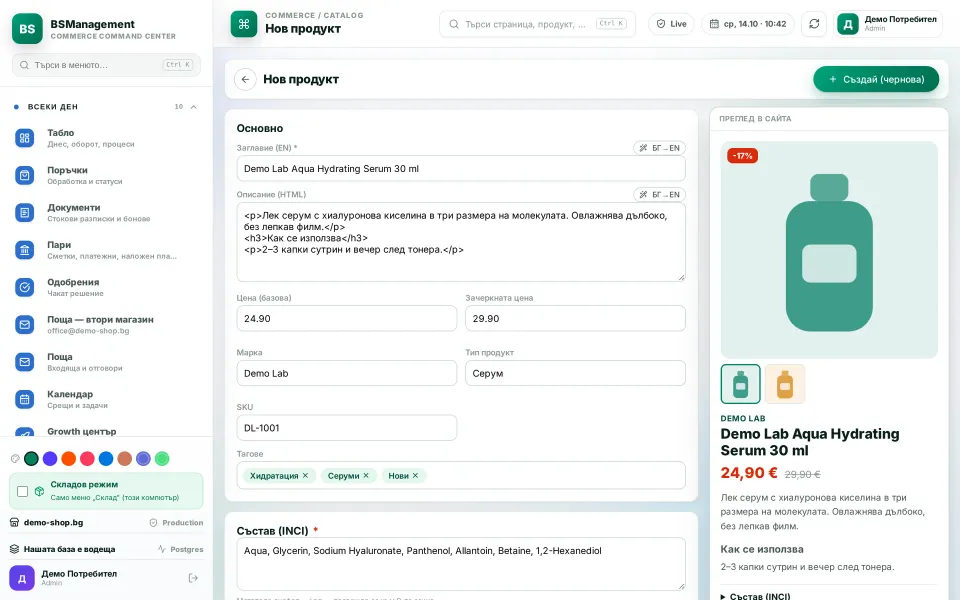Viewport: 960px width, 600px height.
Task: Select the brown theme swatch
Action: [125, 459]
